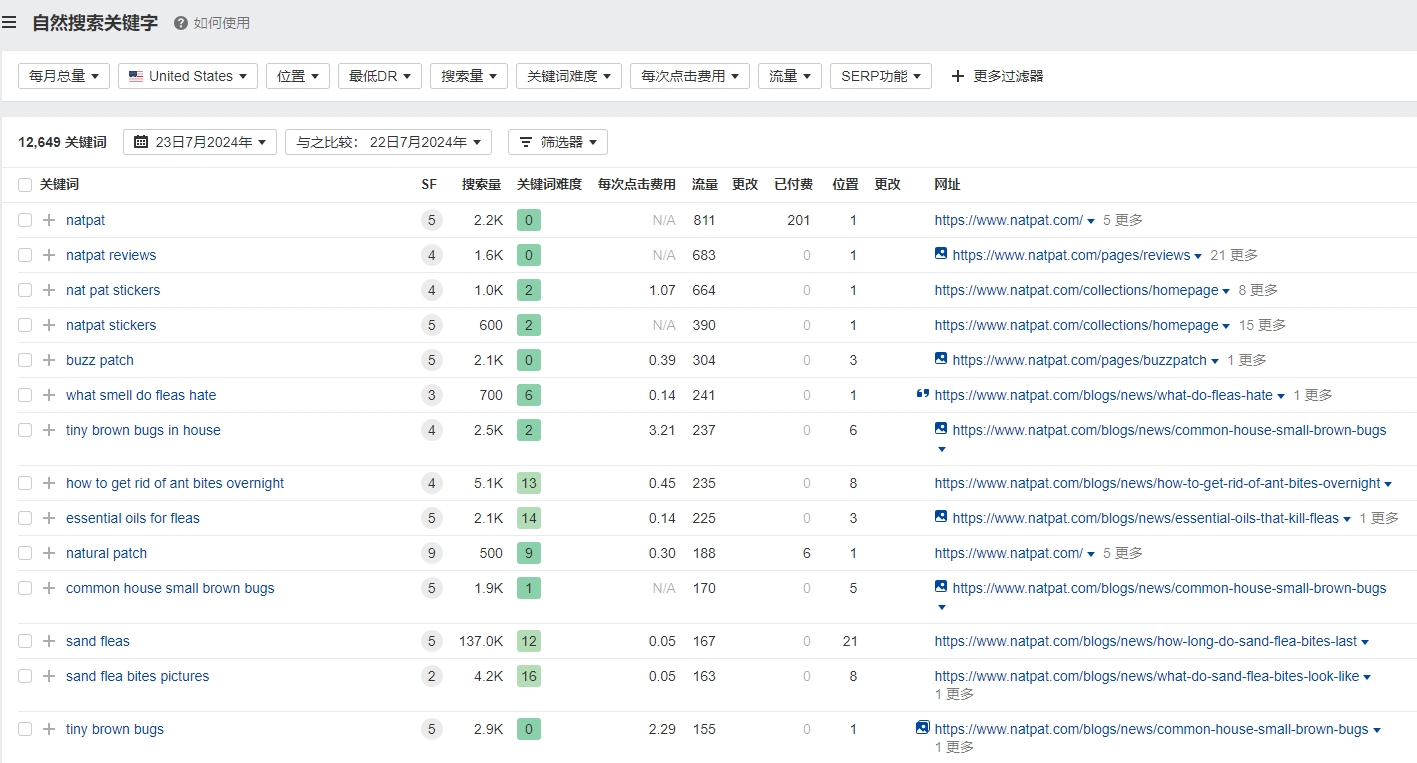Screen dimensions: 1417x763
Task: Open the 位置 filter dropdown
Action: pos(298,76)
